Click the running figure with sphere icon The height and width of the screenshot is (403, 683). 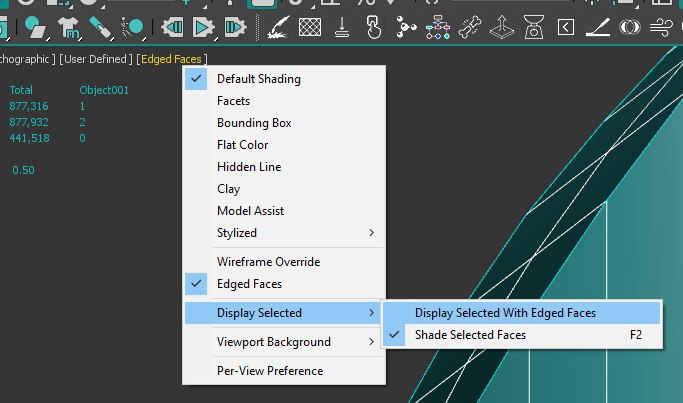(x=132, y=27)
